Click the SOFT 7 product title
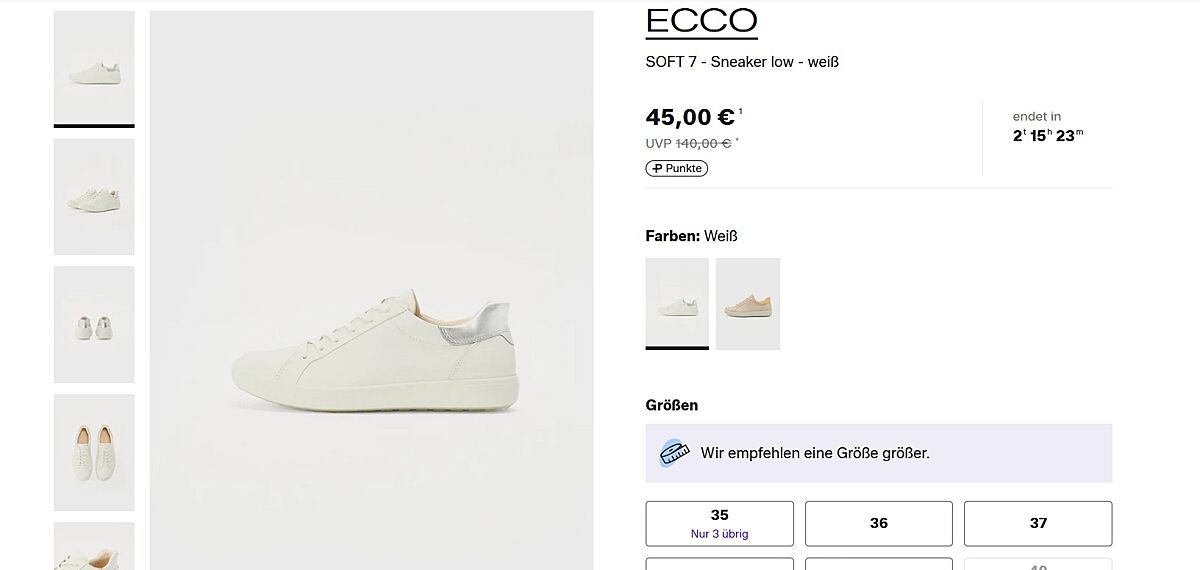This screenshot has width=1200, height=570. [742, 62]
